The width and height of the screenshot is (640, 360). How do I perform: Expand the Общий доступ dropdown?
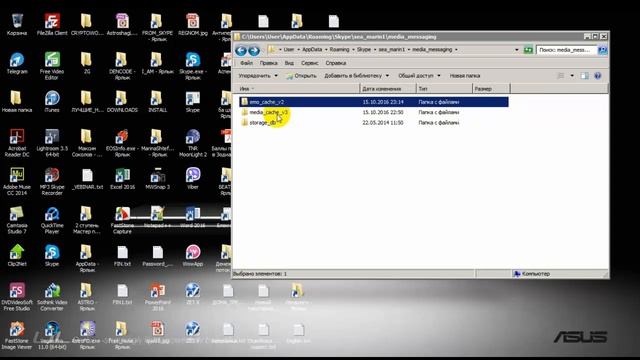click(419, 76)
